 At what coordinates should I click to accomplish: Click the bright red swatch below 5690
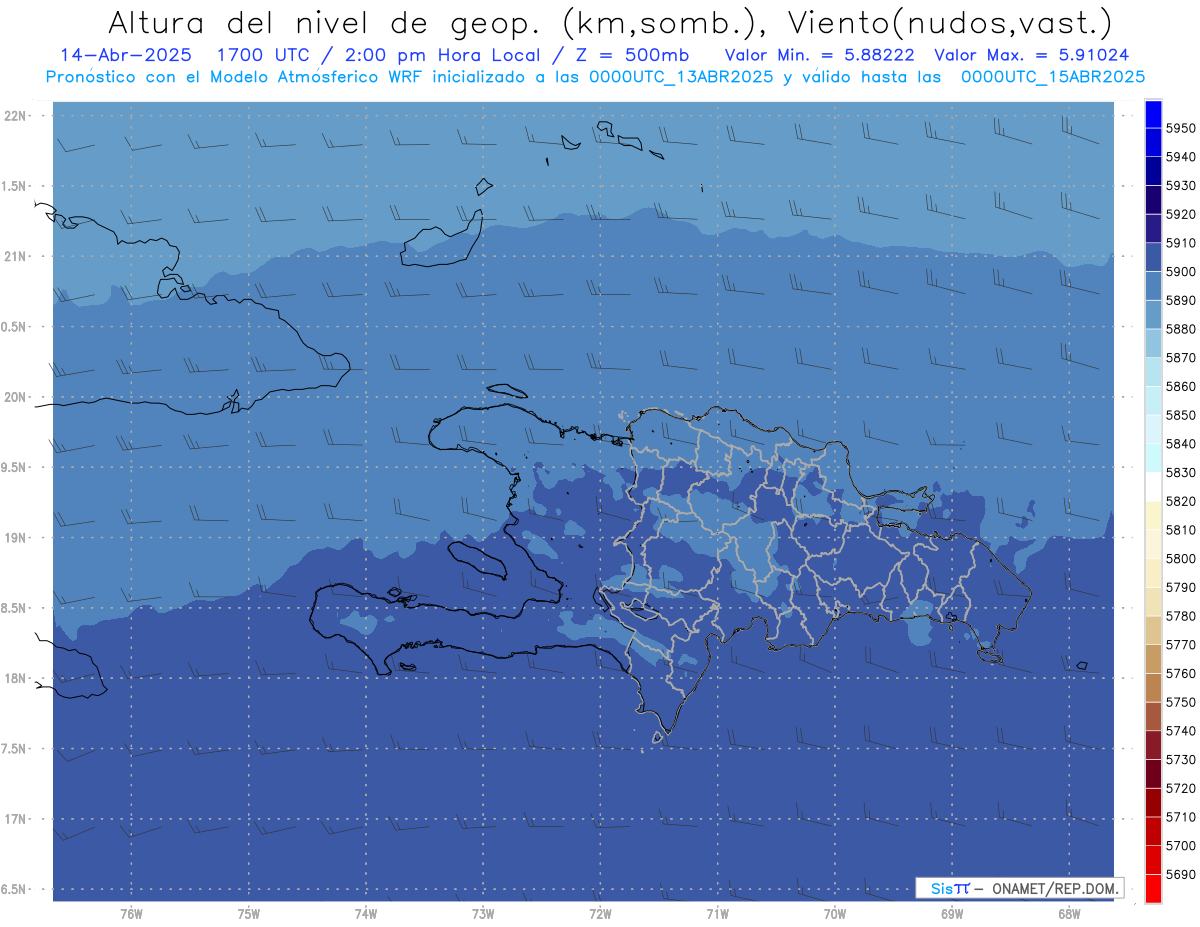[x=1153, y=889]
